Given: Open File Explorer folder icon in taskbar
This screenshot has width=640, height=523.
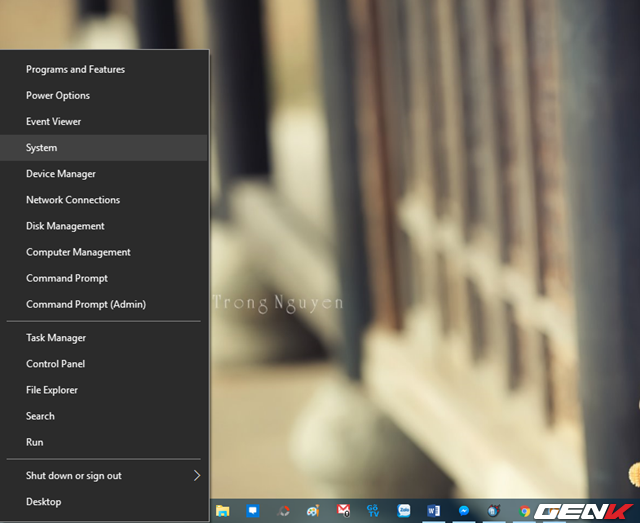Looking at the screenshot, I should tap(223, 510).
